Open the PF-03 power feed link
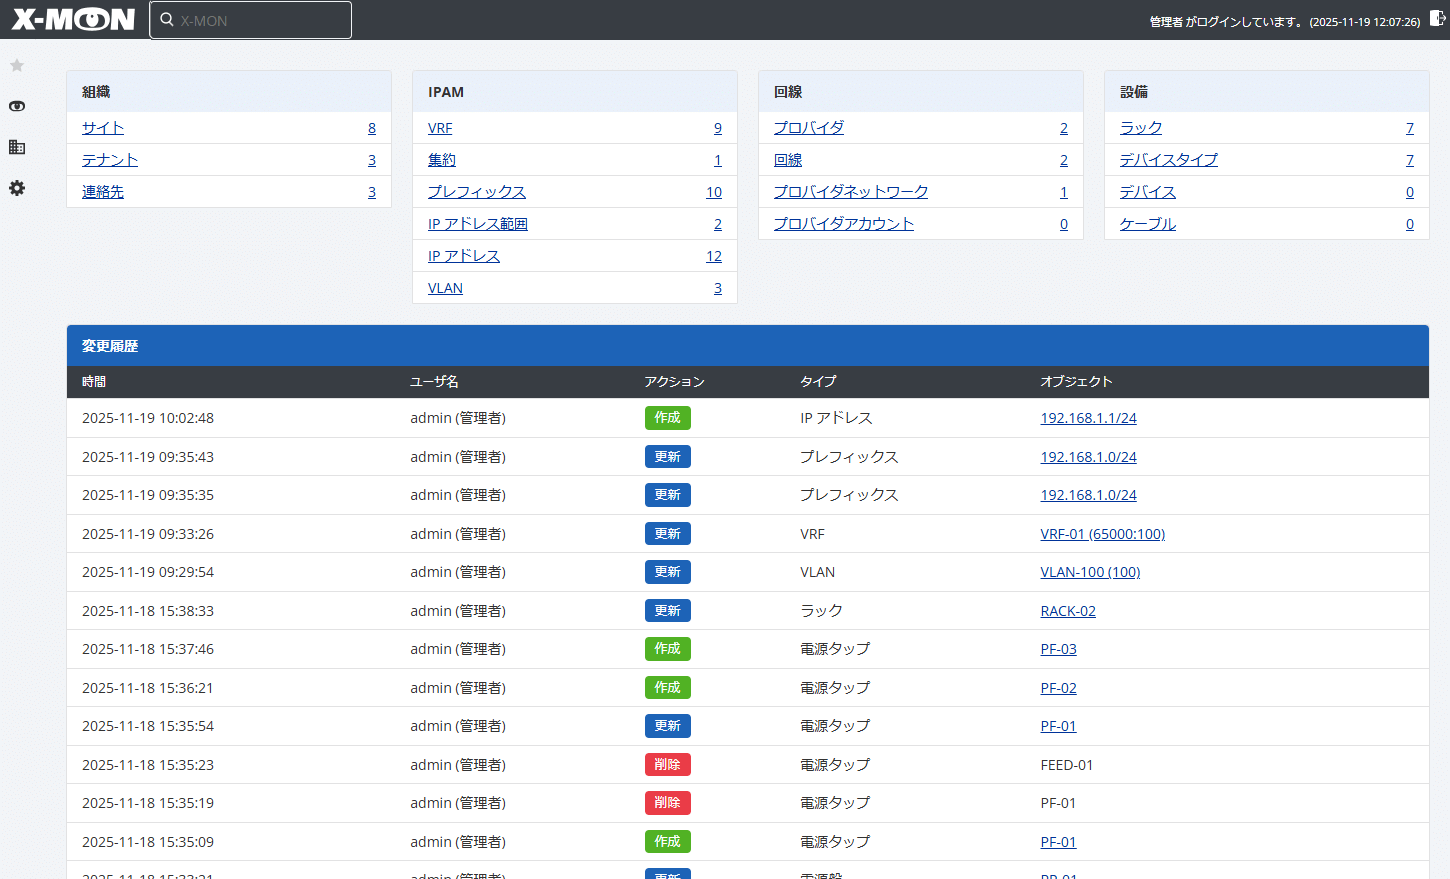Image resolution: width=1450 pixels, height=879 pixels. tap(1058, 648)
